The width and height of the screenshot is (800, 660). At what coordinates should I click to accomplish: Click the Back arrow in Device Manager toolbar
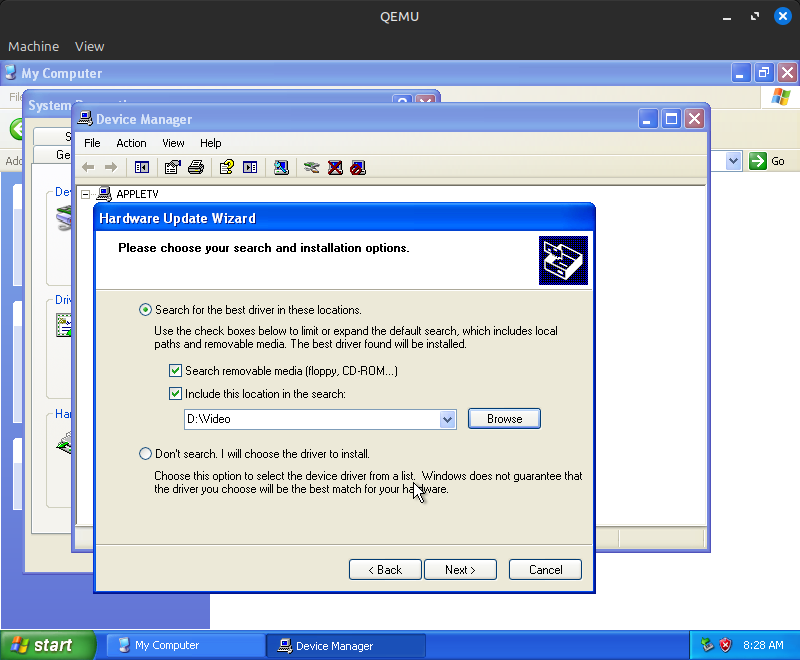pyautogui.click(x=88, y=167)
